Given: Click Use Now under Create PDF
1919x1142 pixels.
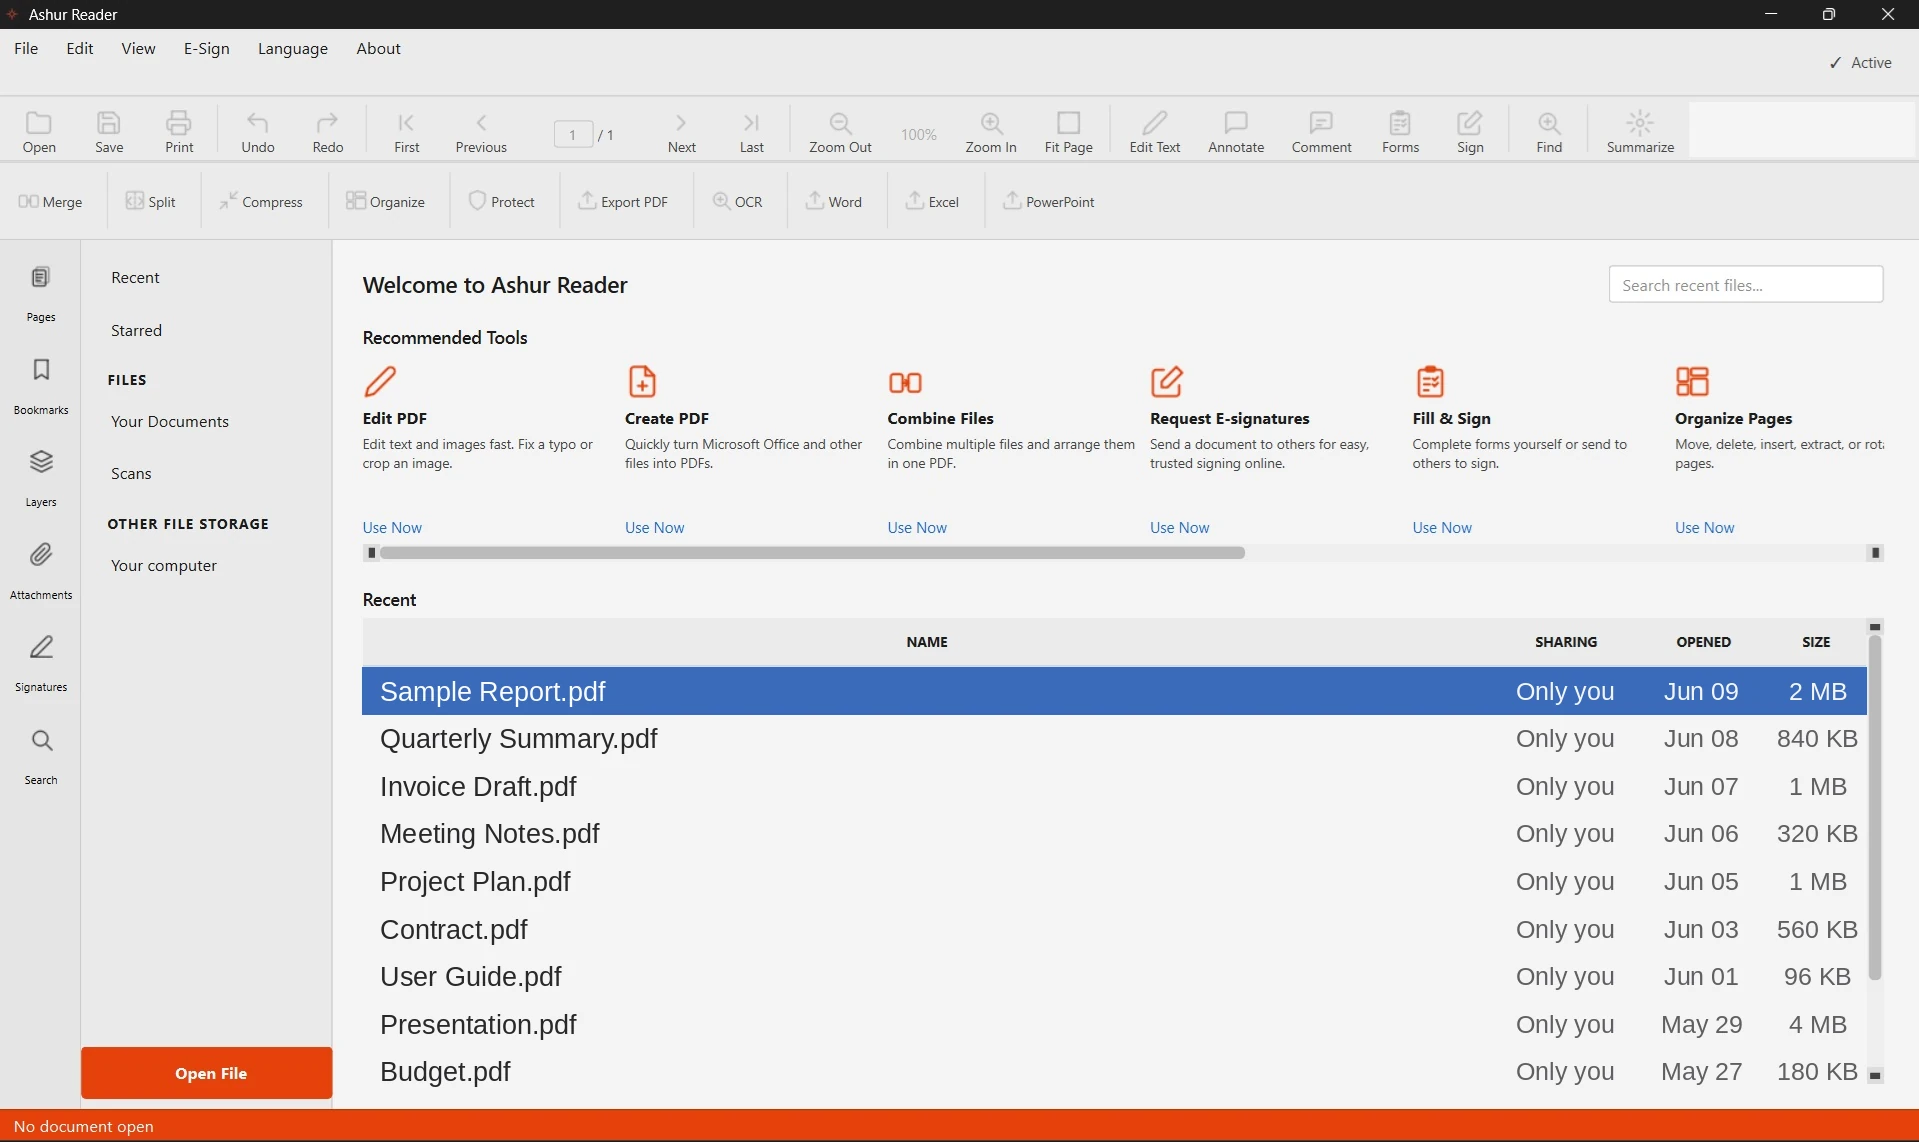Looking at the screenshot, I should 654,527.
